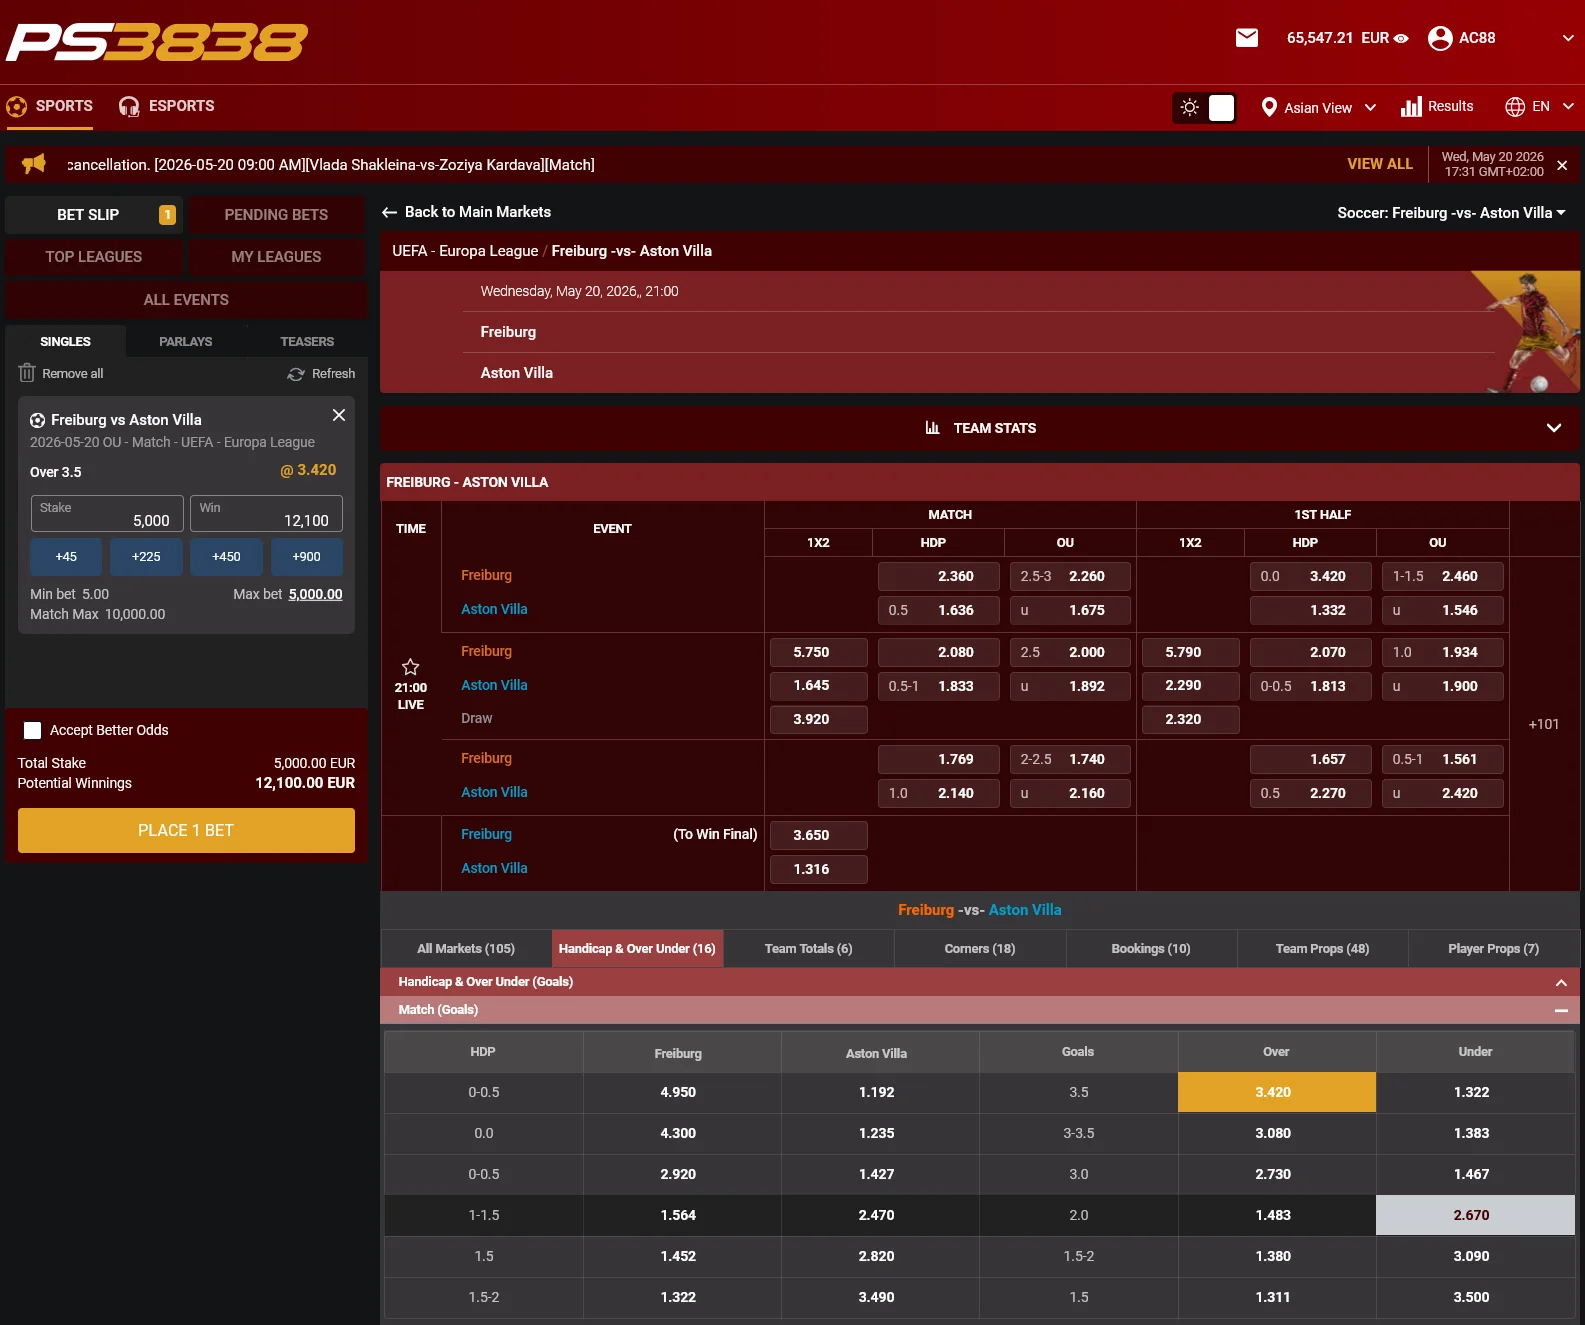Screen dimensions: 1585x1325
Task: Toggle the light/dark theme switch
Action: [x=1205, y=108]
